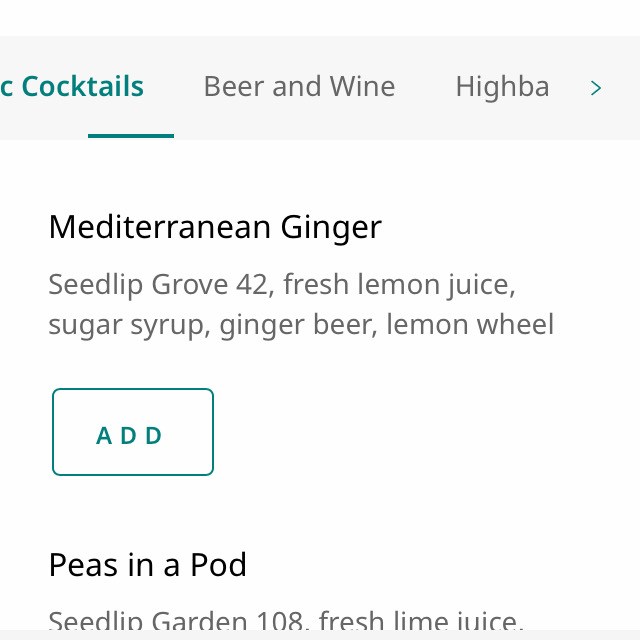Click the 'Seedlip Grove 42' ingredient text
This screenshot has height=640, width=640.
(158, 286)
